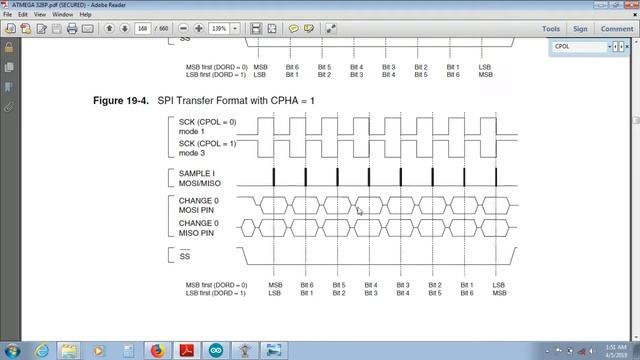Viewport: 640px width, 360px height.
Task: Click the taskbar clock showing 1:51 AM
Action: [616, 351]
